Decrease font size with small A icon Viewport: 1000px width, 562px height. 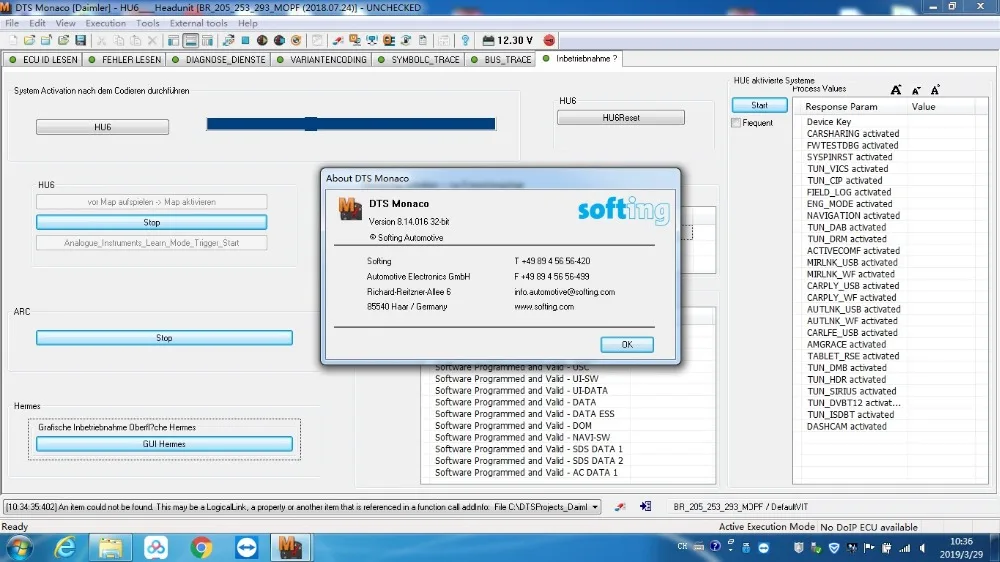coord(916,91)
